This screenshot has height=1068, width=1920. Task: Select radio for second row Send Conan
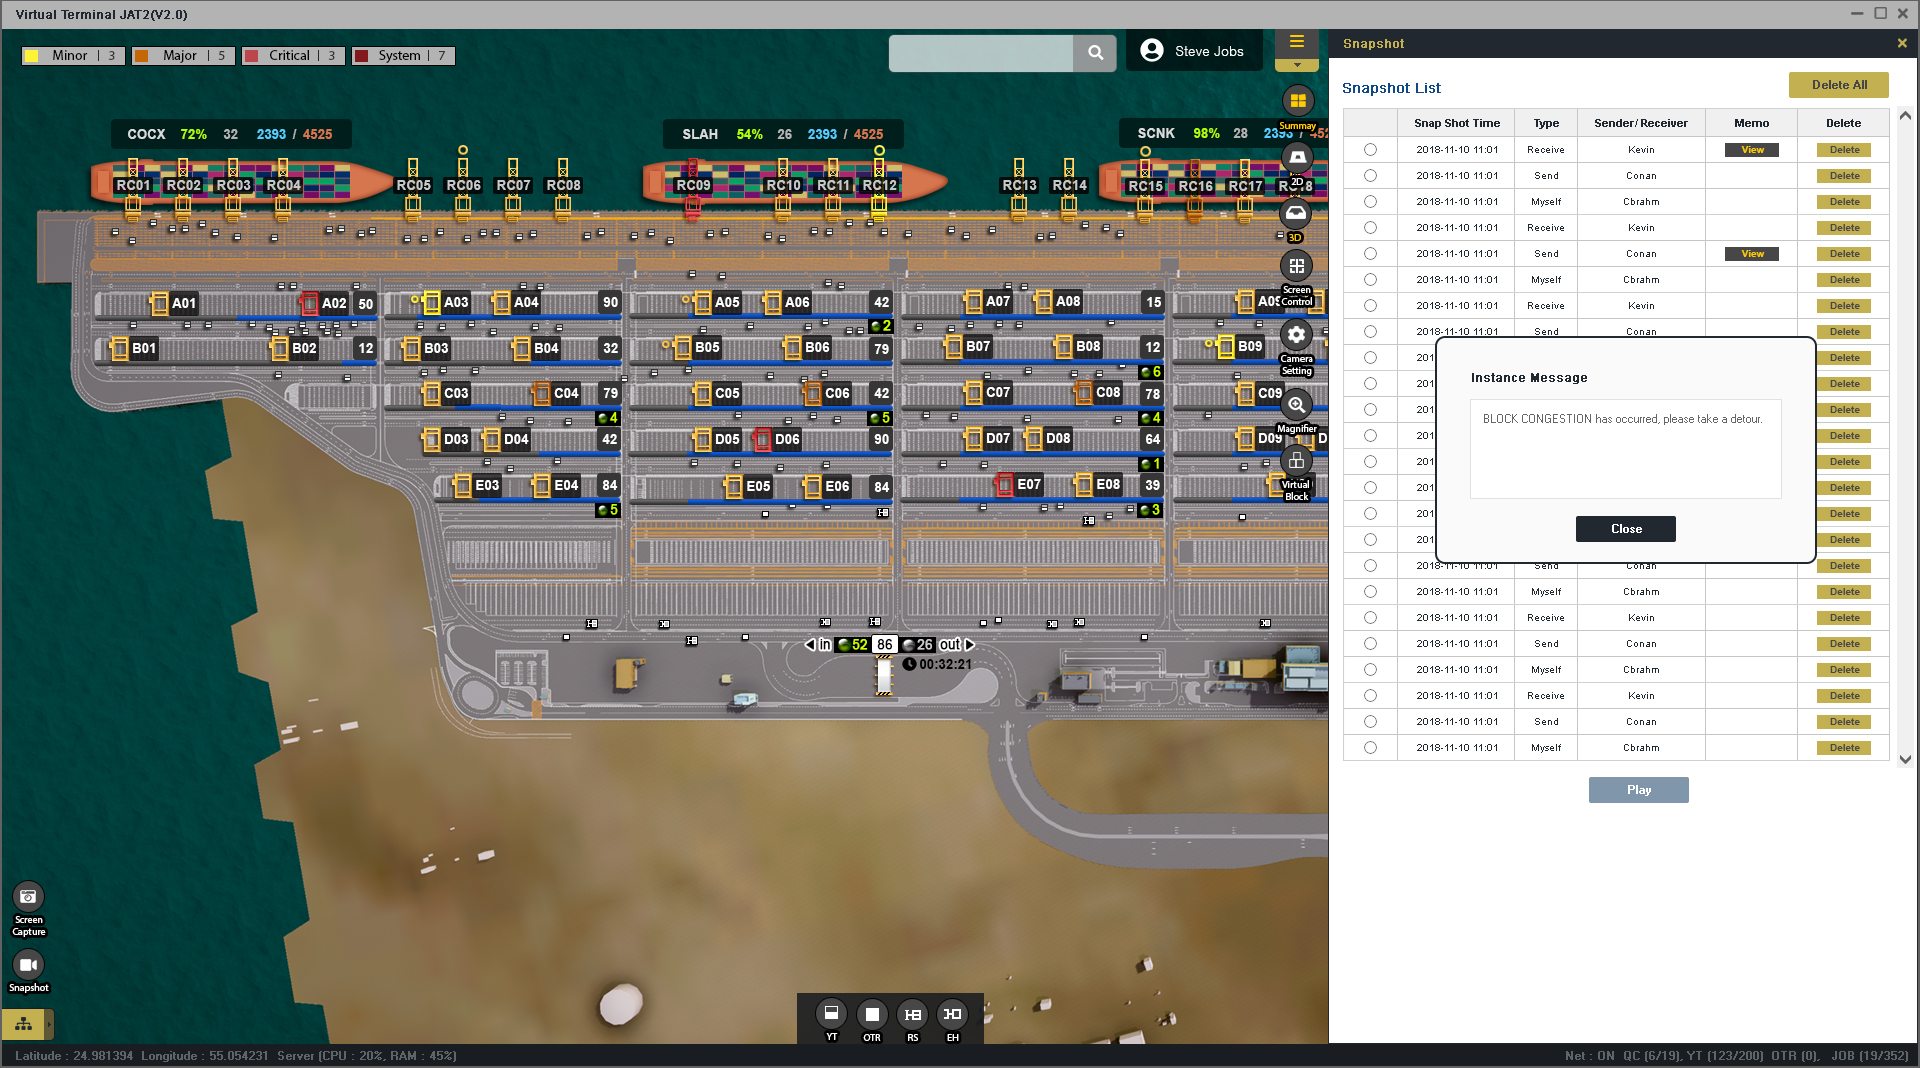[x=1370, y=176]
